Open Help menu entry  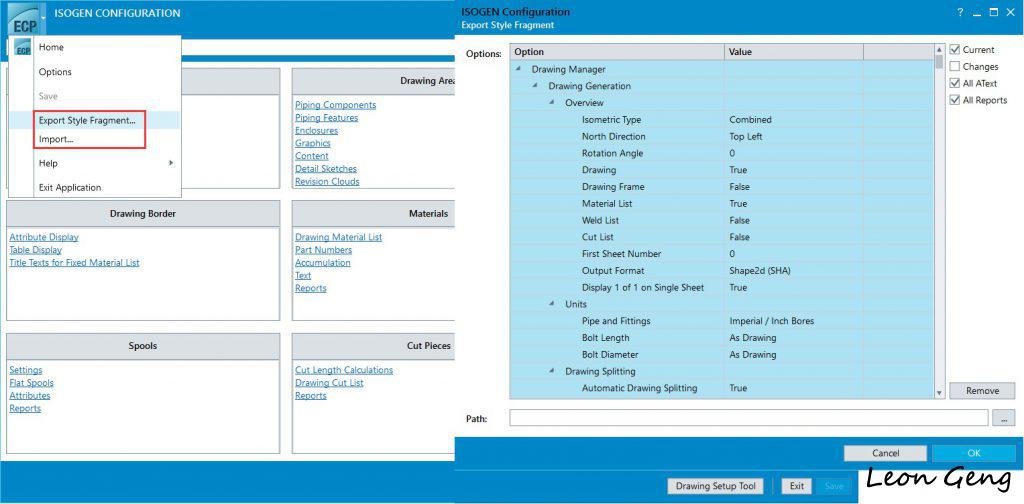pos(48,163)
